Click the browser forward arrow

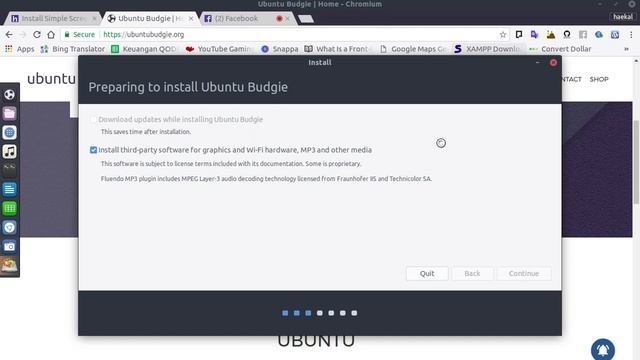tap(23, 35)
